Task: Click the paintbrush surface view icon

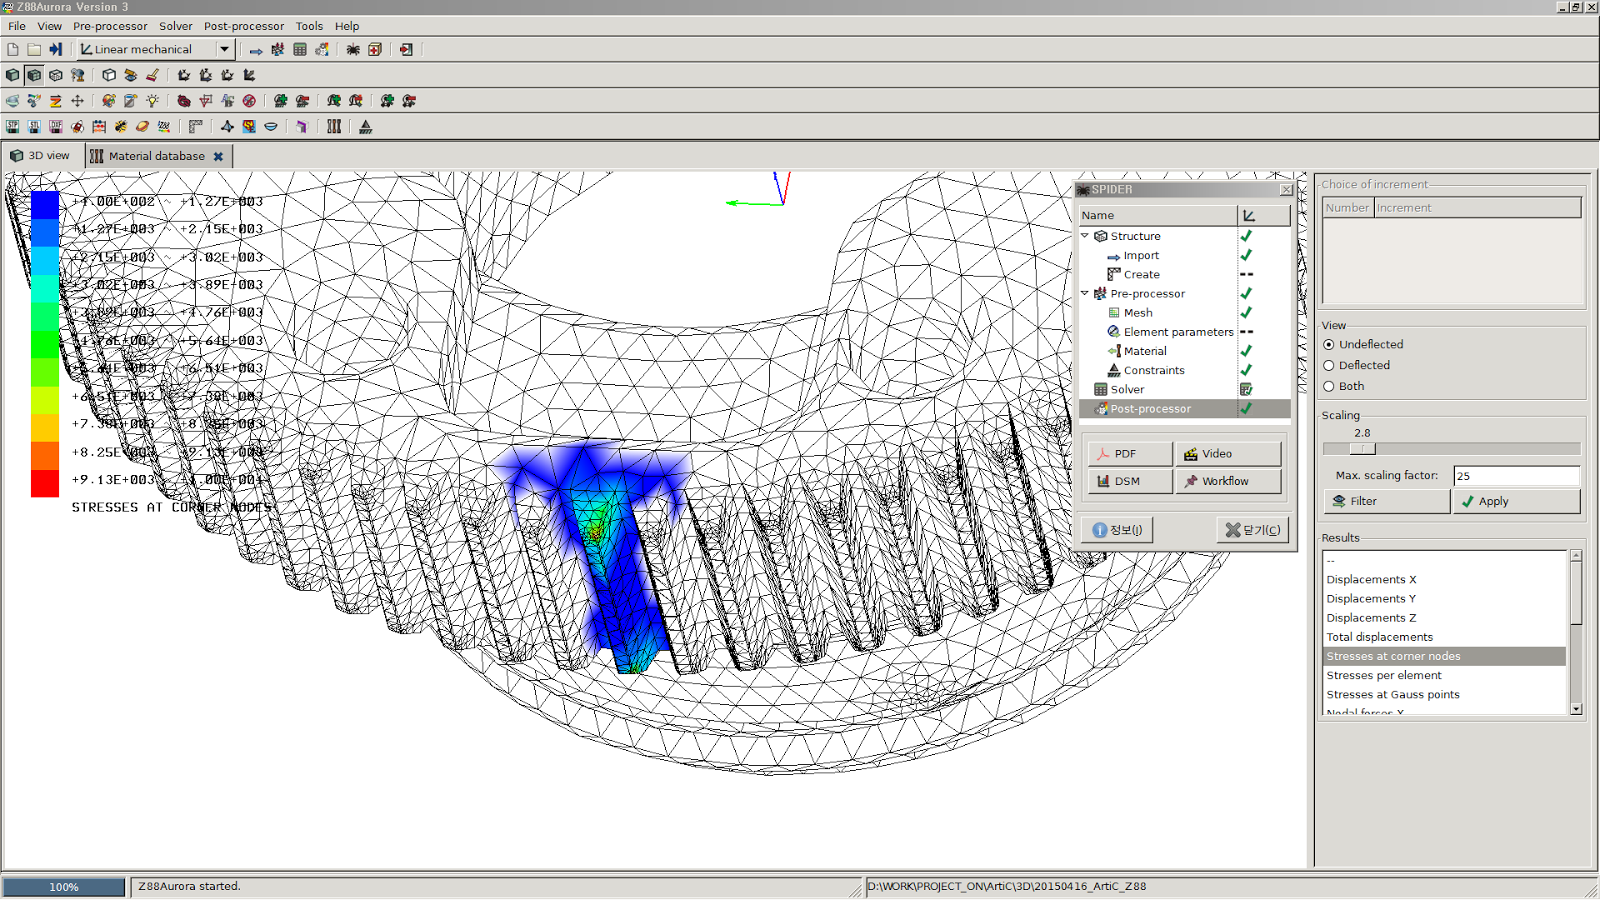Action: [152, 76]
